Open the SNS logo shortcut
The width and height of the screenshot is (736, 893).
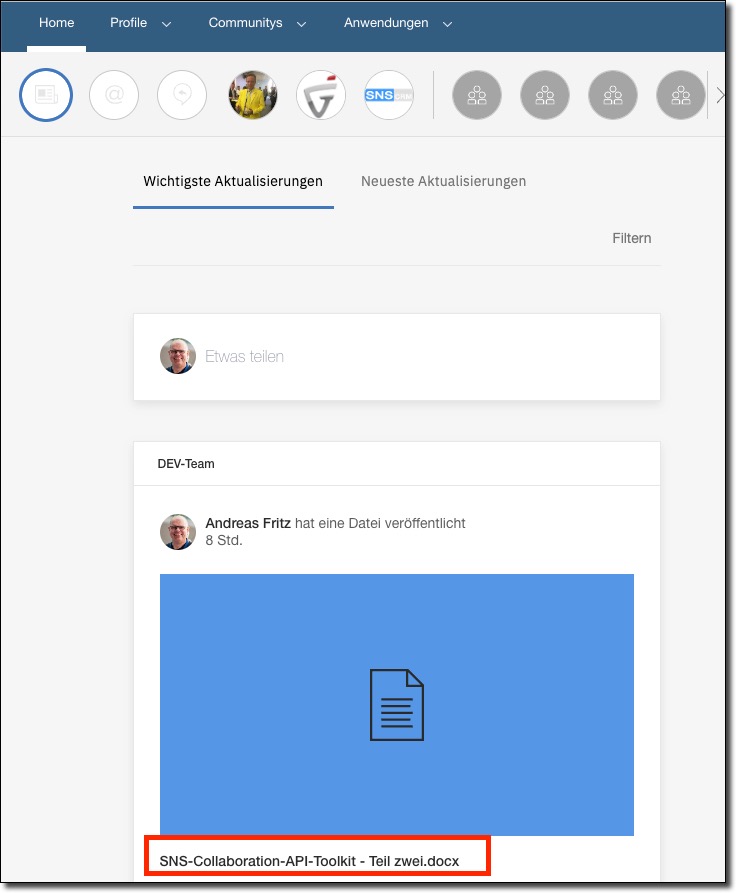[x=389, y=96]
